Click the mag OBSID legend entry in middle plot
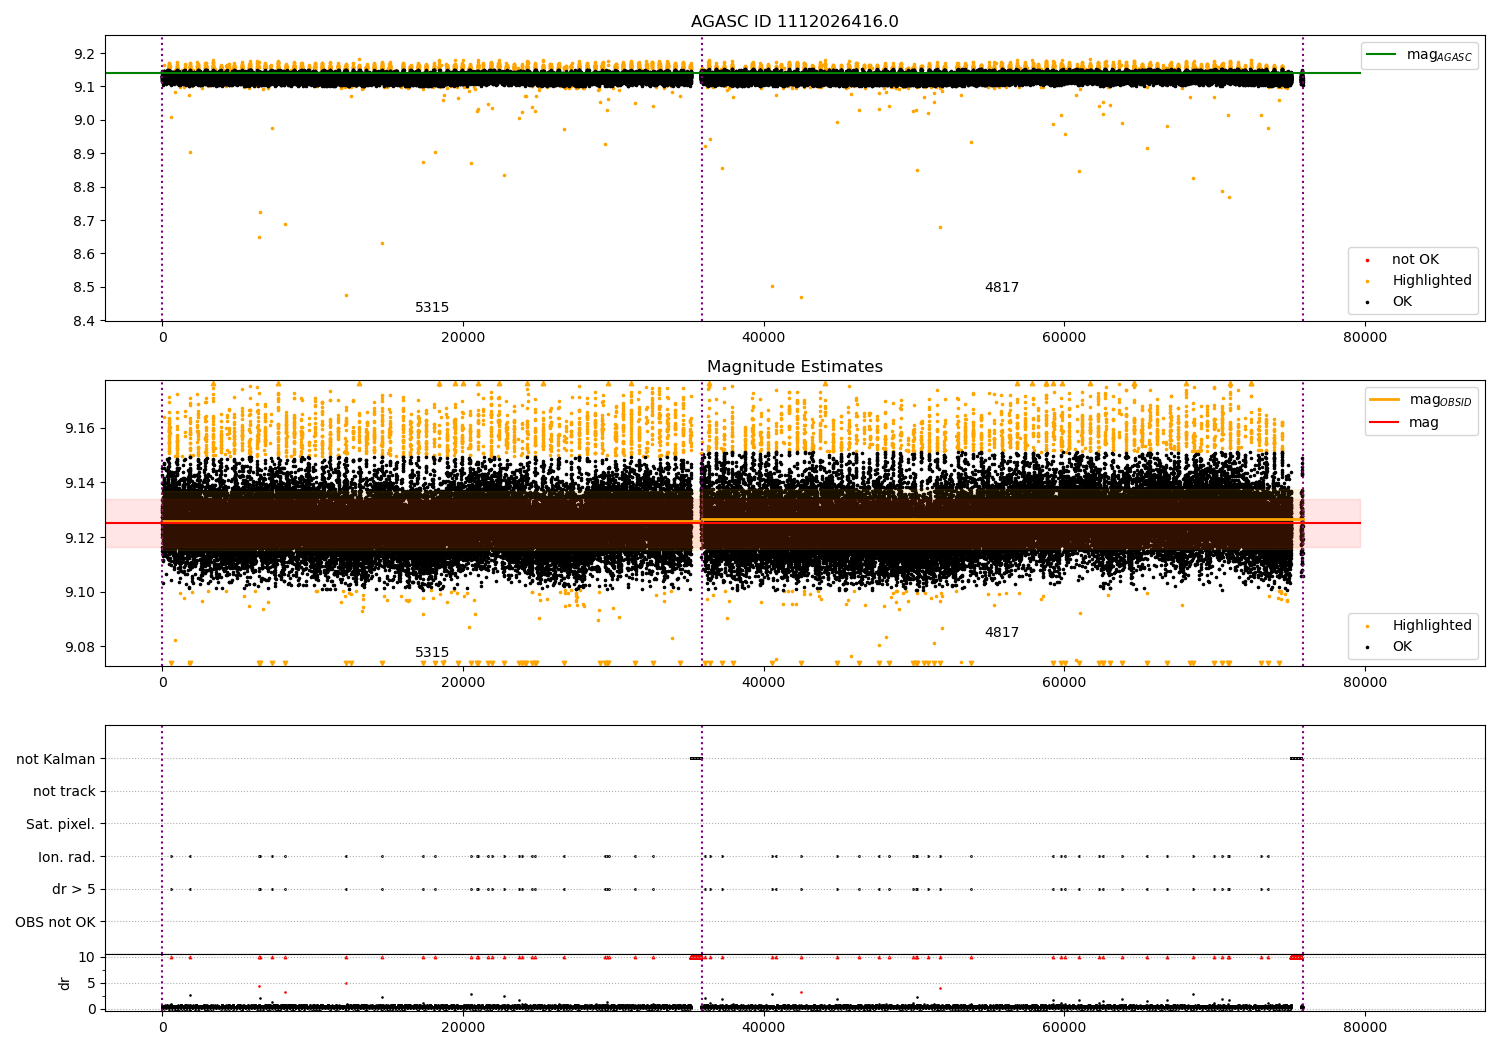 click(1421, 400)
